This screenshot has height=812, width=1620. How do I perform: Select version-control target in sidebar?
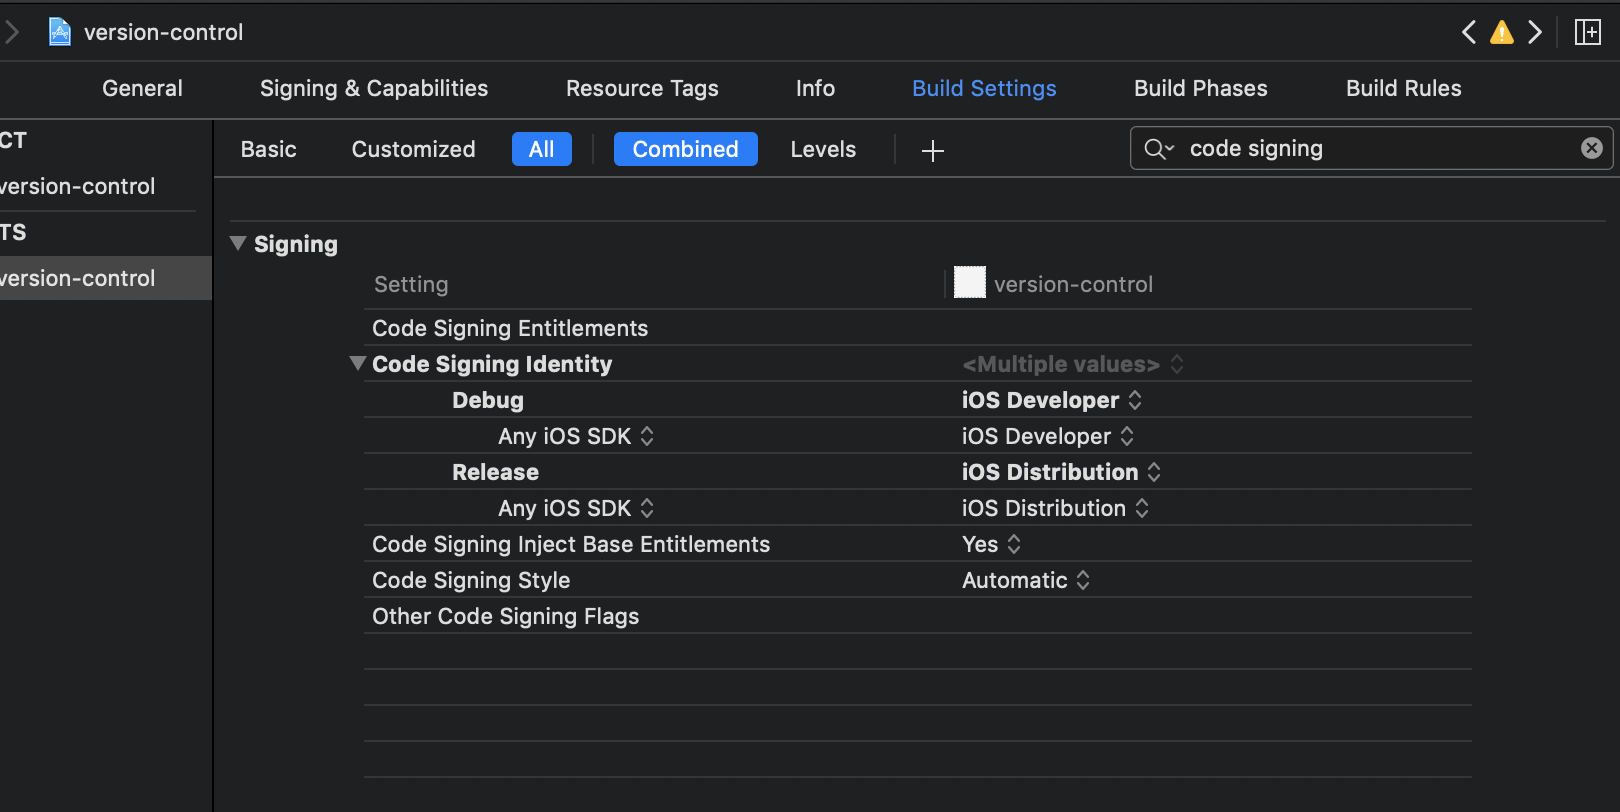click(105, 278)
